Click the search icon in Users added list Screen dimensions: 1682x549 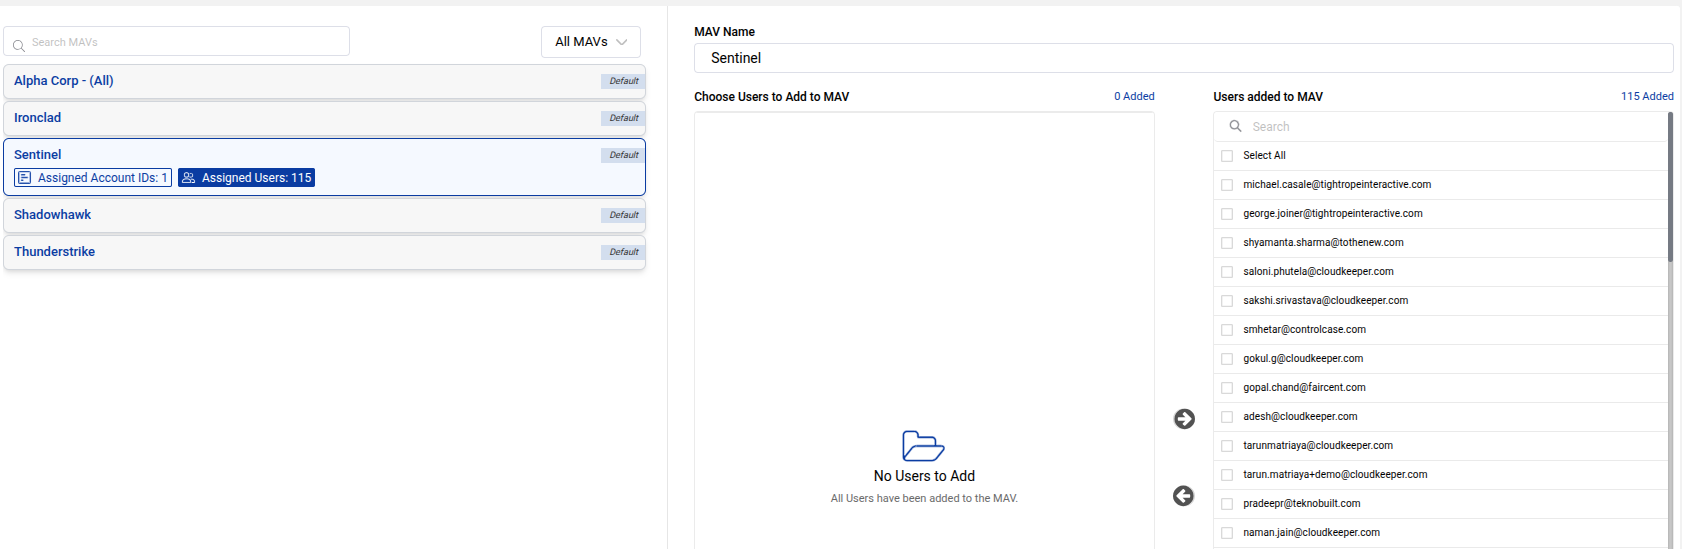tap(1236, 126)
